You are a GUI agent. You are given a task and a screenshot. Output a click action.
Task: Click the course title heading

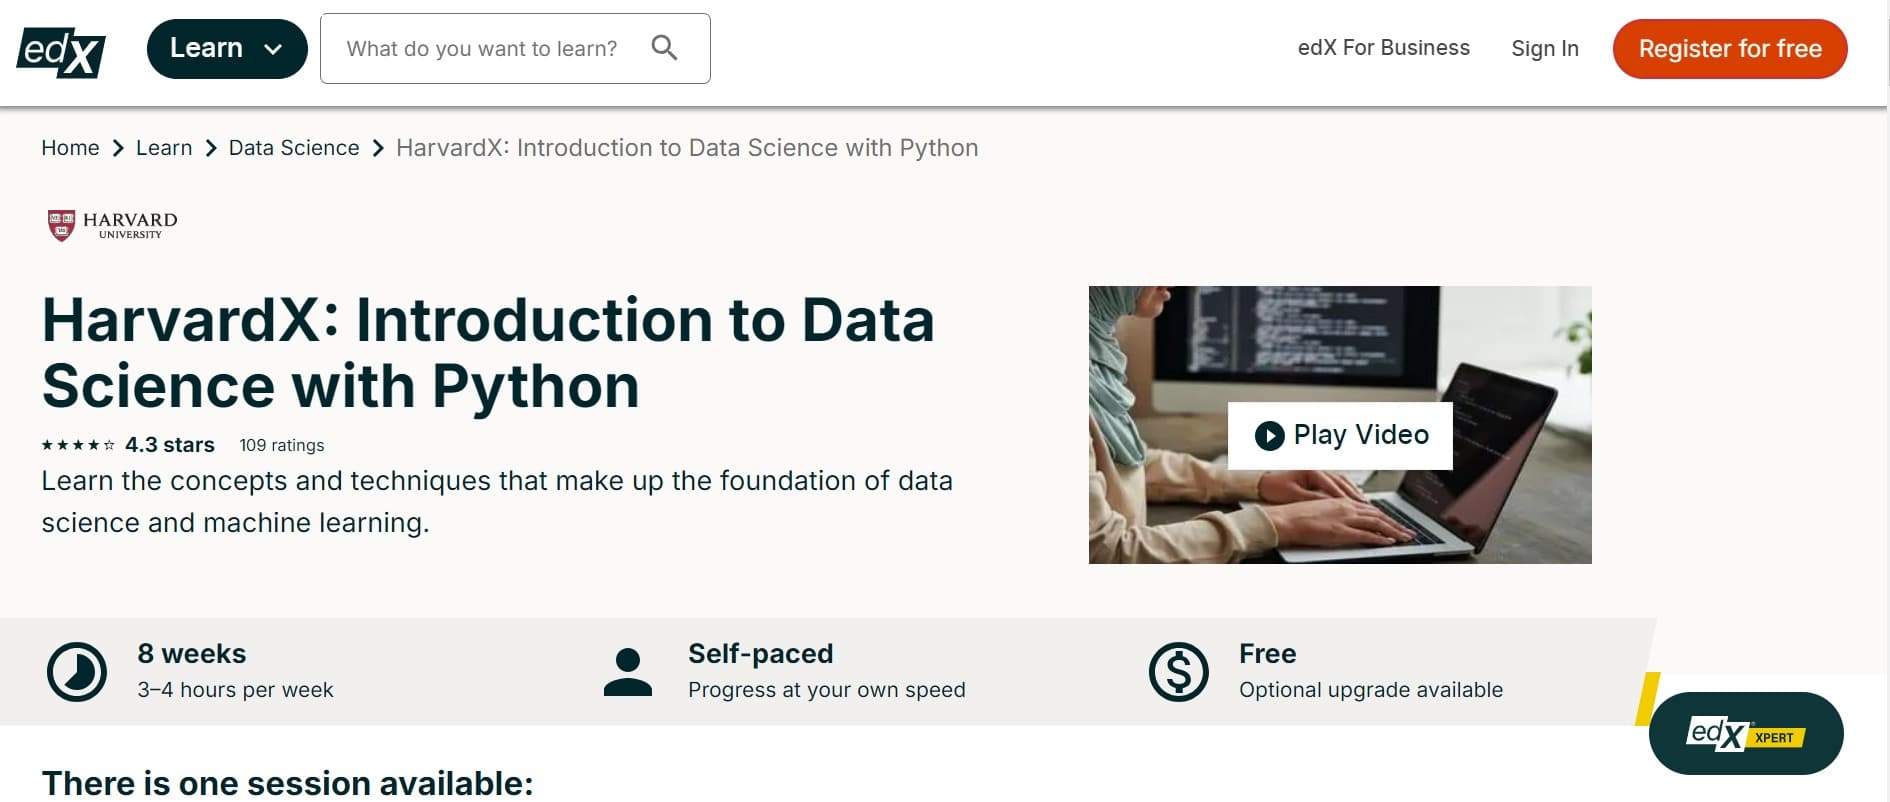click(x=488, y=353)
